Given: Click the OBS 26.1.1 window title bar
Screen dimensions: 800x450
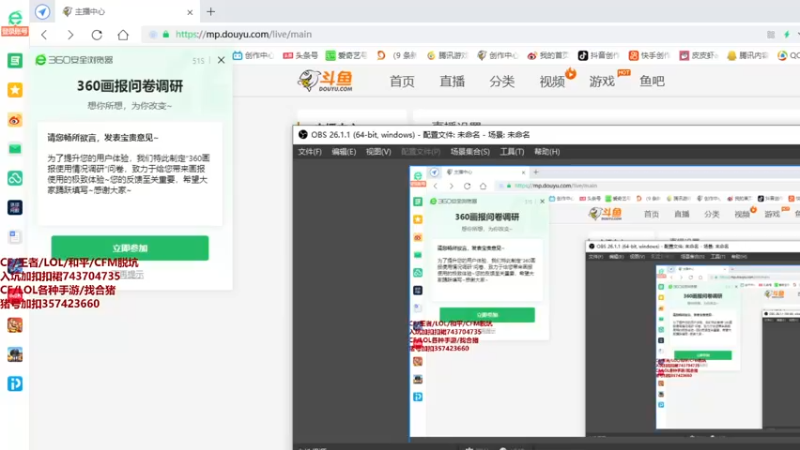Looking at the screenshot, I should click(546, 135).
